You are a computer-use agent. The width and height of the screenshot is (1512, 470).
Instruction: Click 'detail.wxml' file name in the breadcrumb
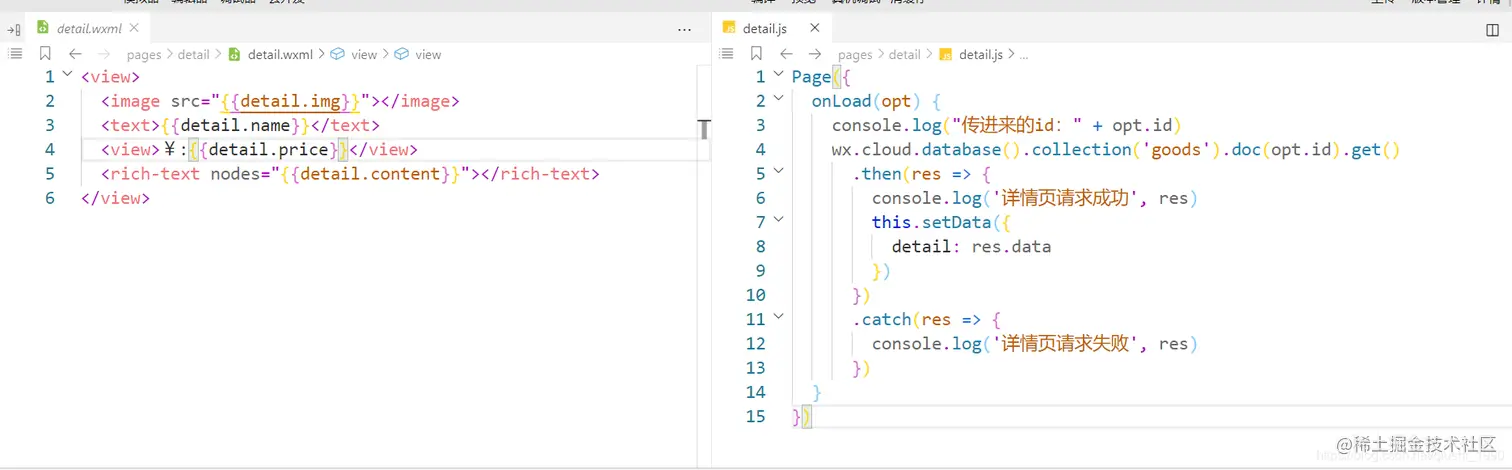pyautogui.click(x=280, y=54)
